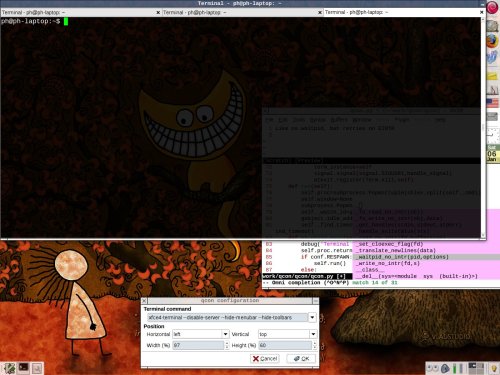This screenshot has height=375, width=500.
Task: Click the magnifier icon at top of side panel
Action: [492, 26]
